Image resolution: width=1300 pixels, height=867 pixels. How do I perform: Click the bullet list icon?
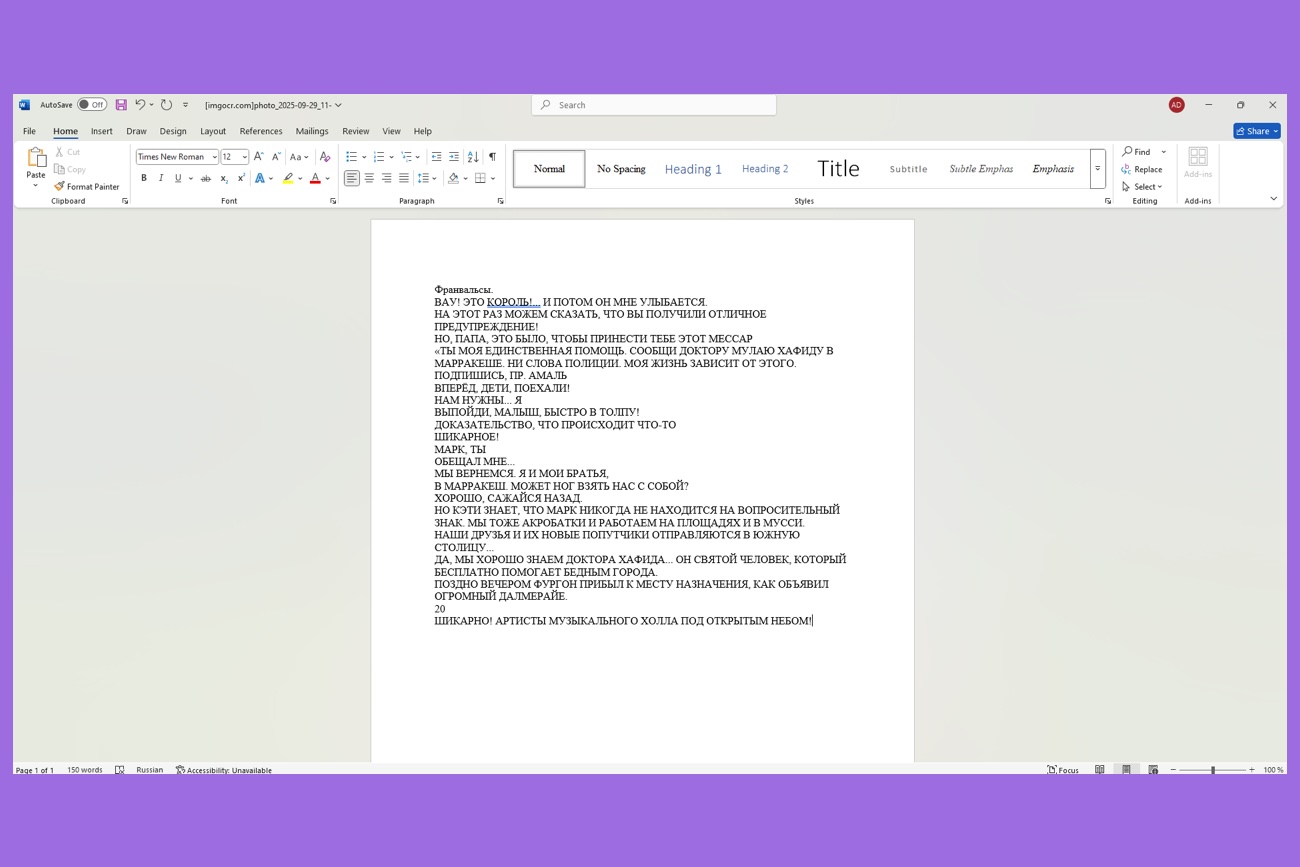coord(351,157)
